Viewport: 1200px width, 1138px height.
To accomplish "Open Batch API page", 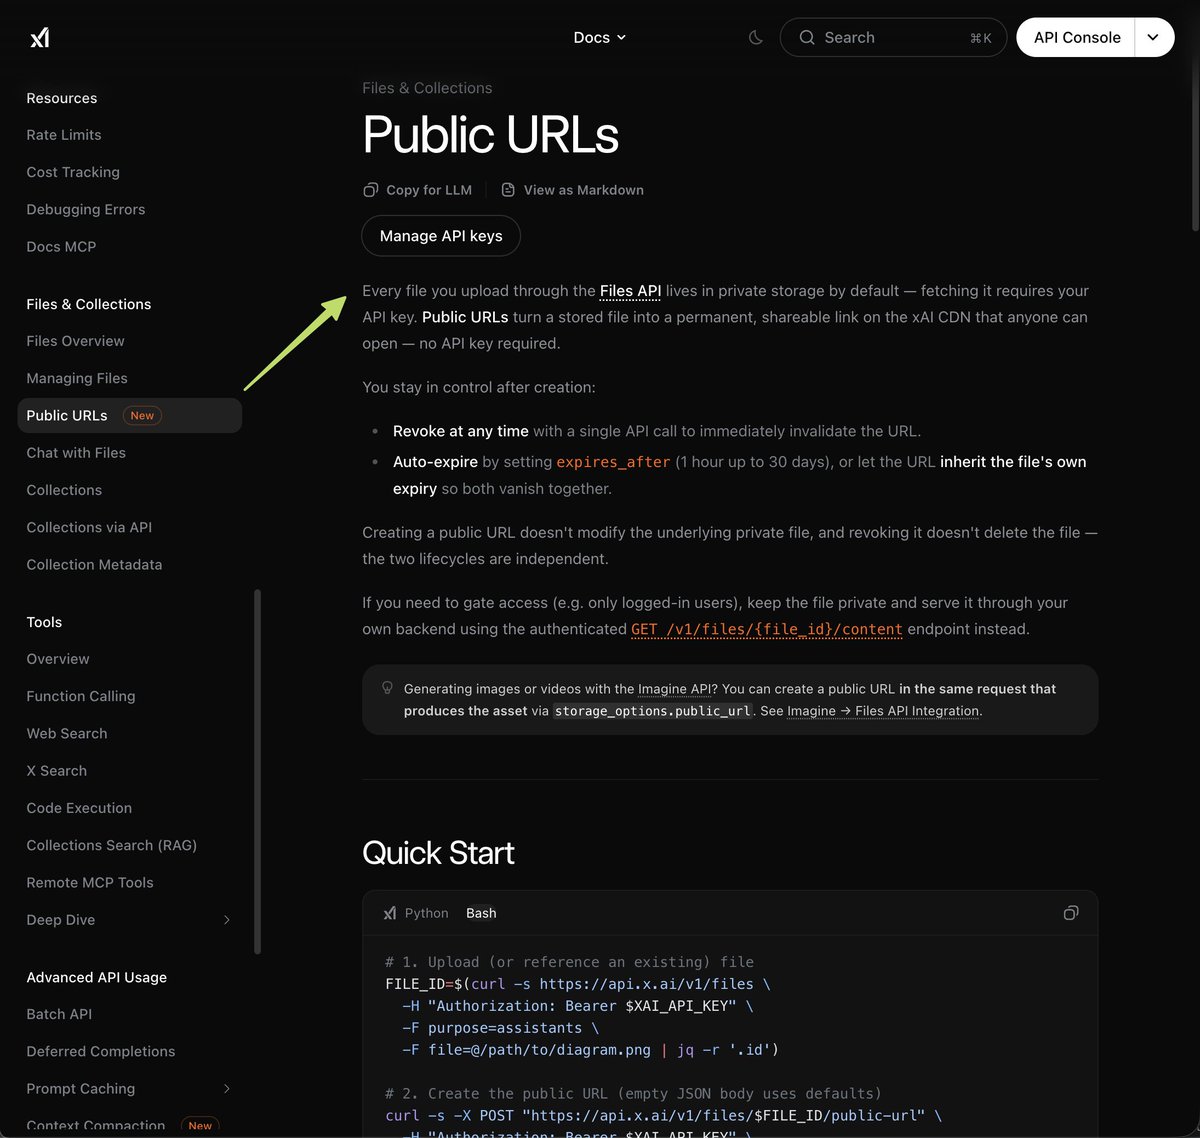I will (x=59, y=1014).
